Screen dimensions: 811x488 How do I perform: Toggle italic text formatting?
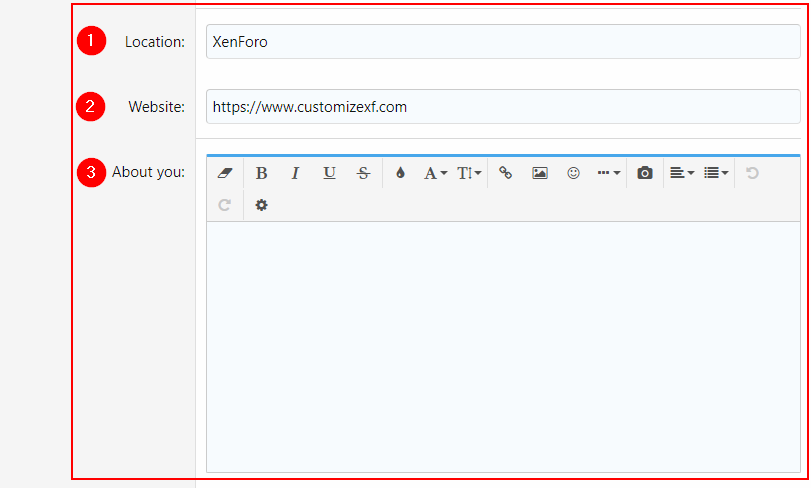(x=295, y=173)
